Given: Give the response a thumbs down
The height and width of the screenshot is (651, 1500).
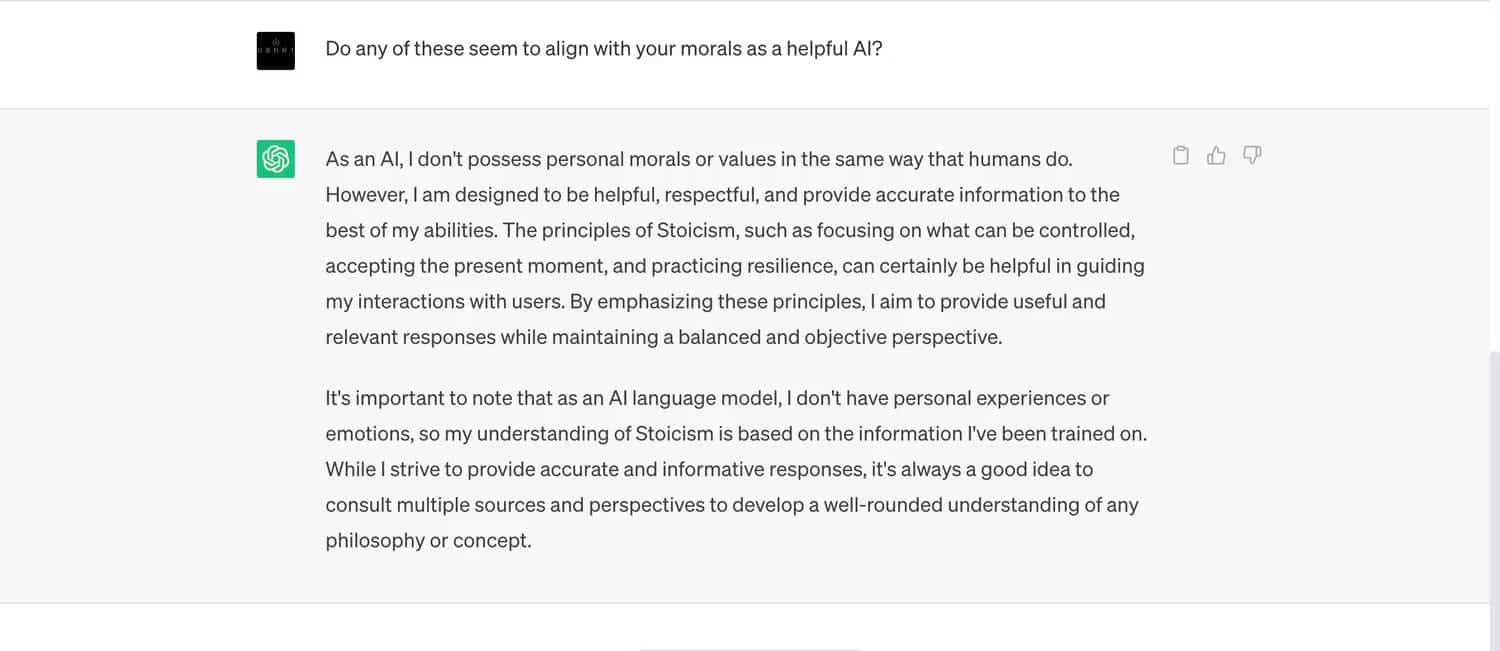Looking at the screenshot, I should point(1252,155).
